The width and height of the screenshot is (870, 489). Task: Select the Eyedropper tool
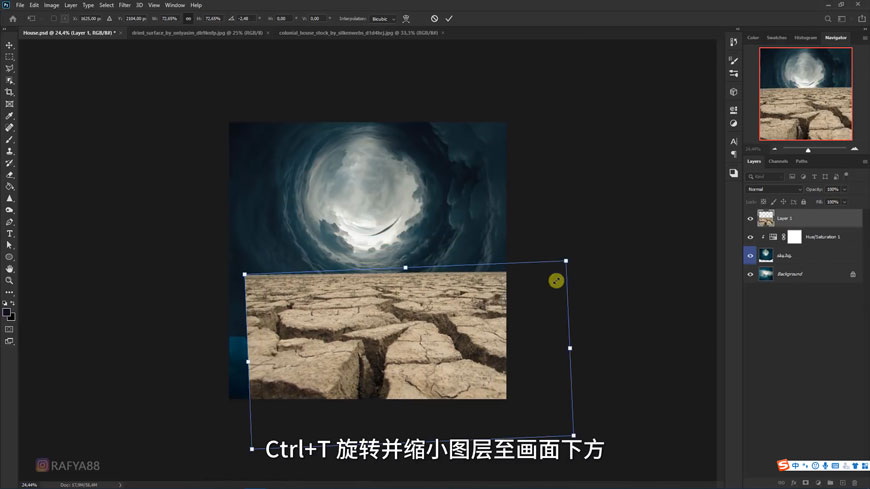[10, 116]
